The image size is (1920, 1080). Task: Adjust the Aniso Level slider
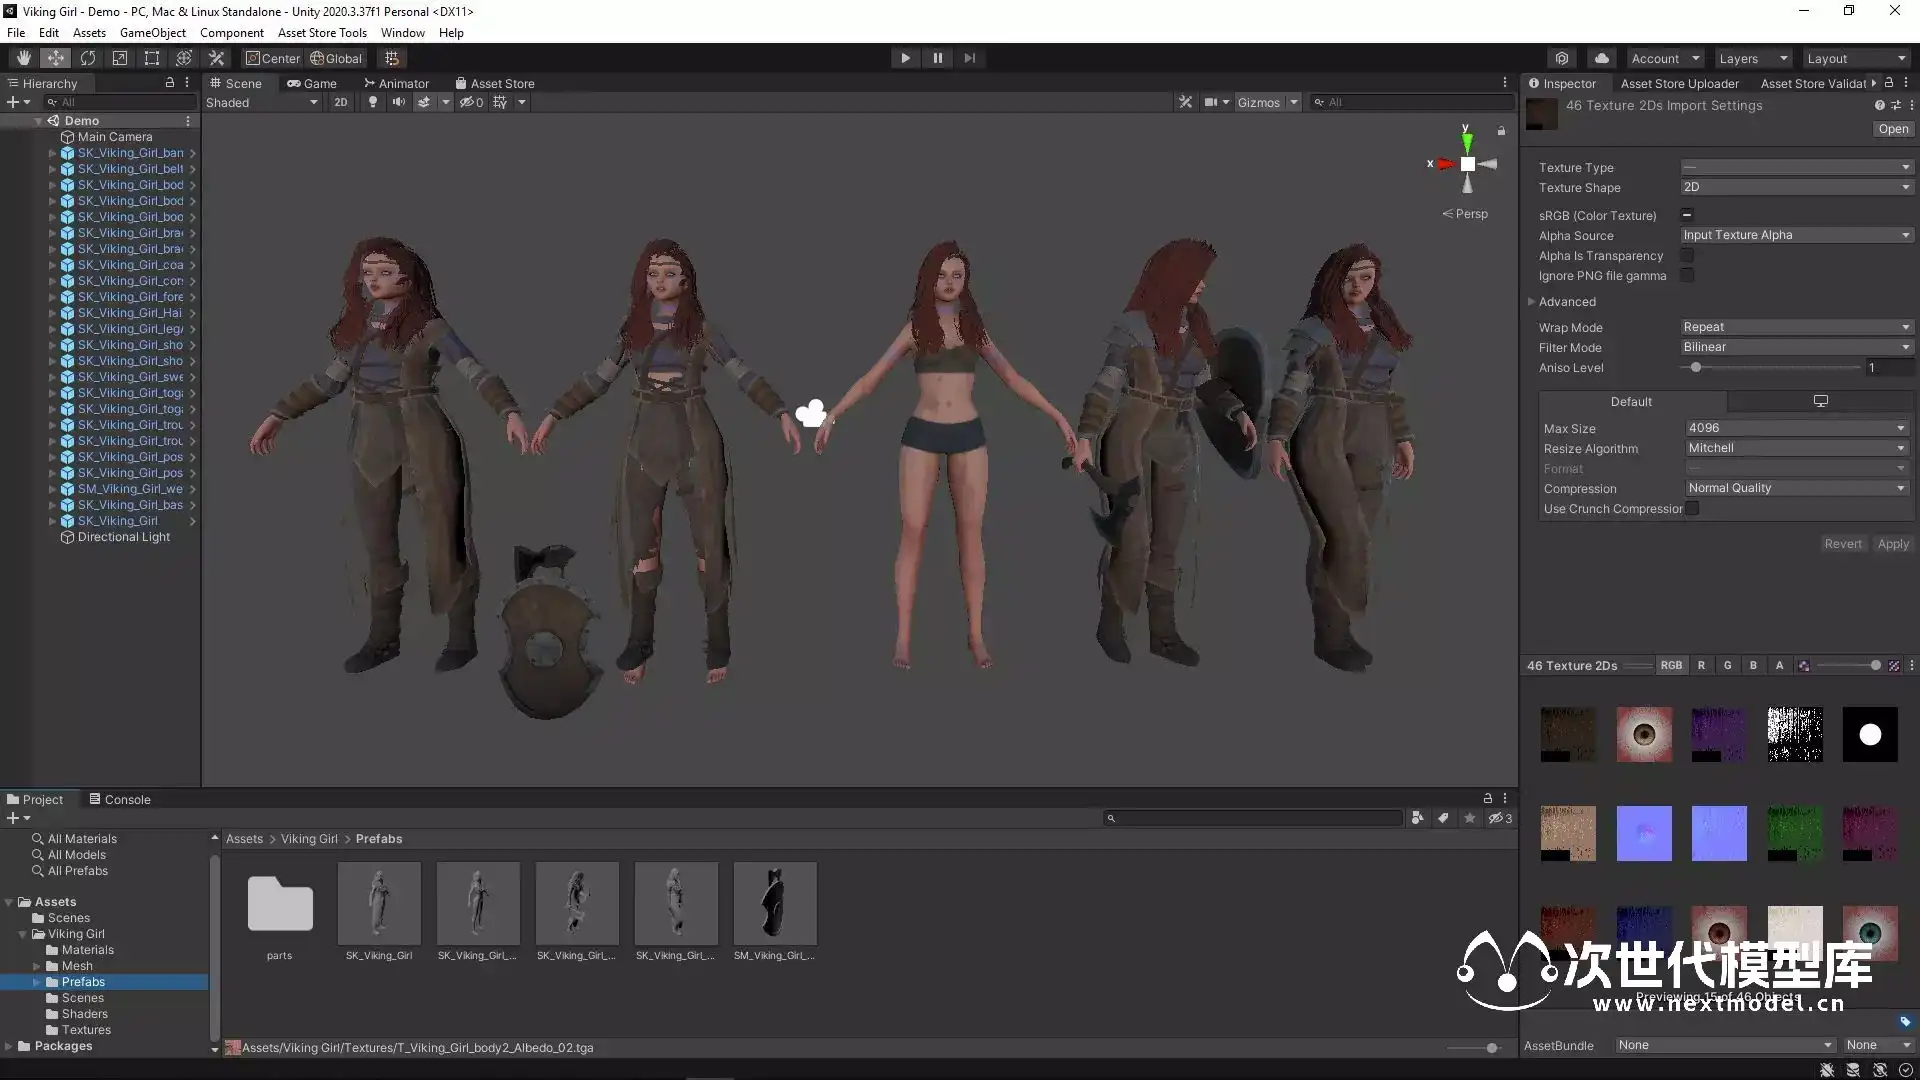1696,368
